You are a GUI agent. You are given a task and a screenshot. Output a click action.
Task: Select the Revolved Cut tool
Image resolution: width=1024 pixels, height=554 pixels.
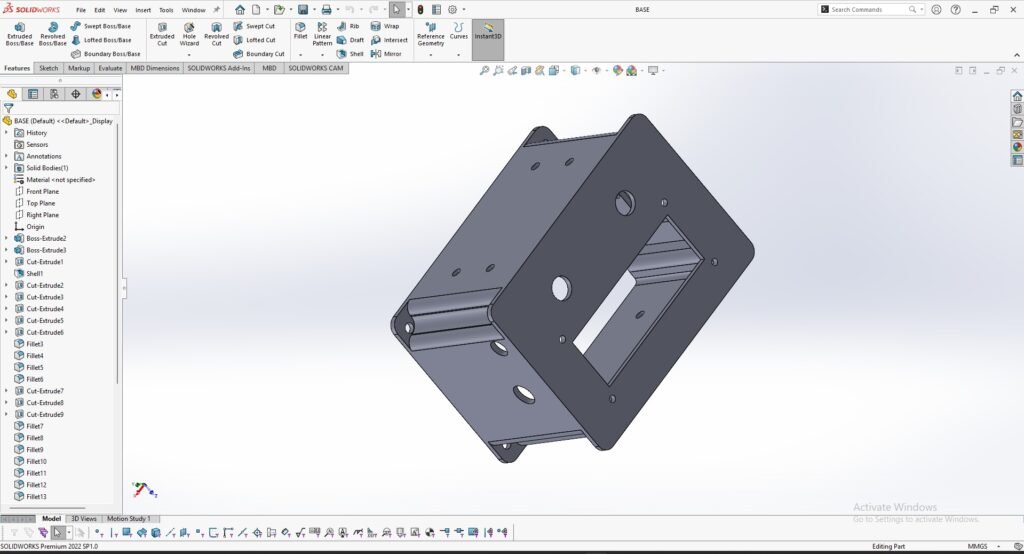pyautogui.click(x=216, y=33)
